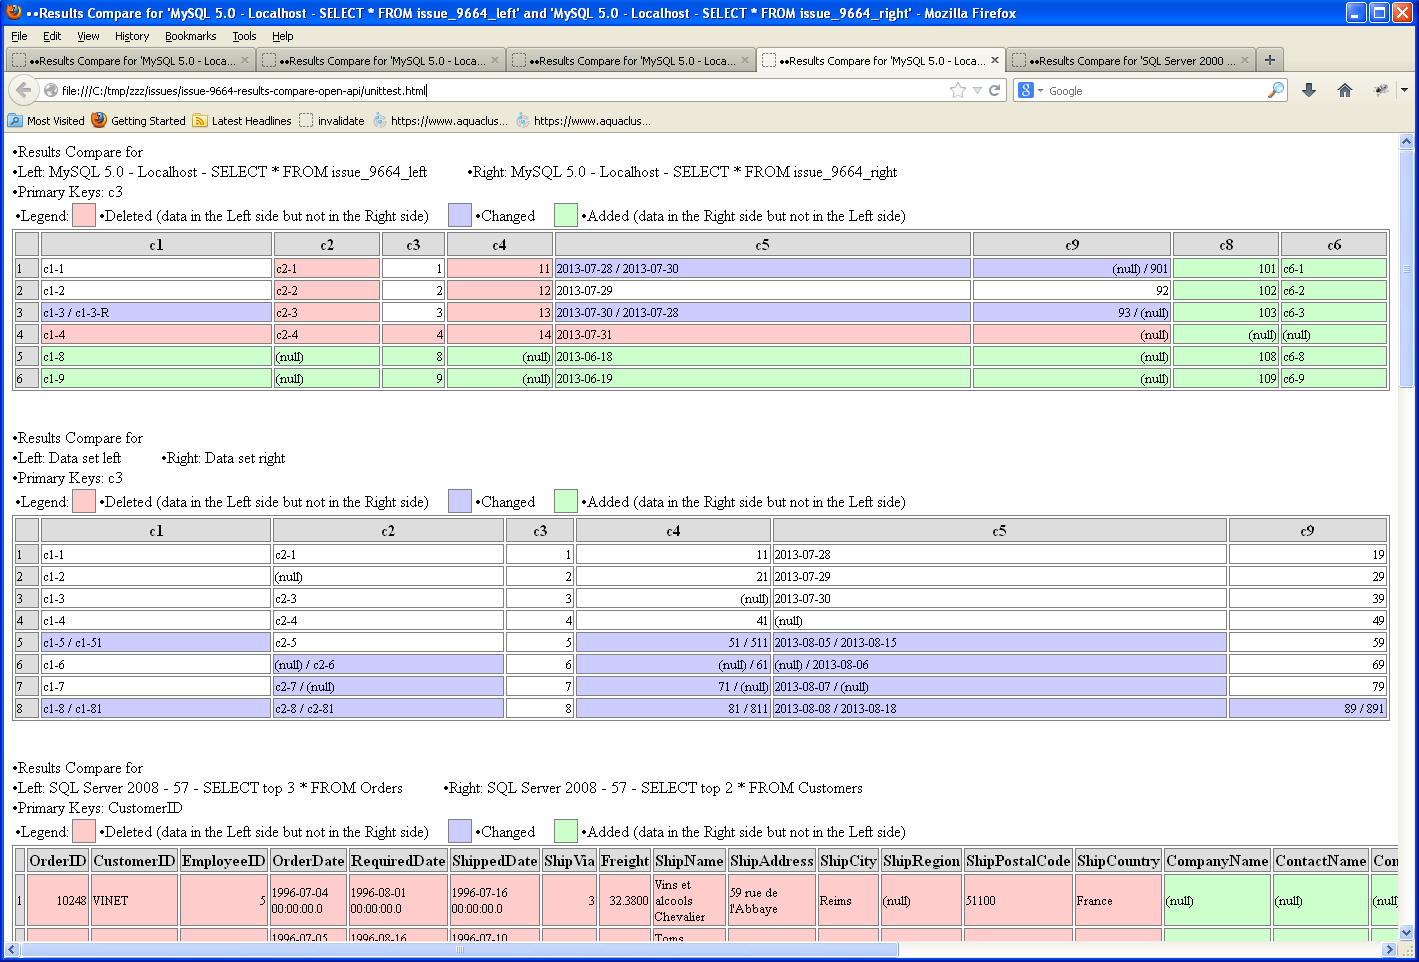Click the blue Changed legend swatch in first table
Image resolution: width=1419 pixels, height=962 pixels.
(460, 215)
